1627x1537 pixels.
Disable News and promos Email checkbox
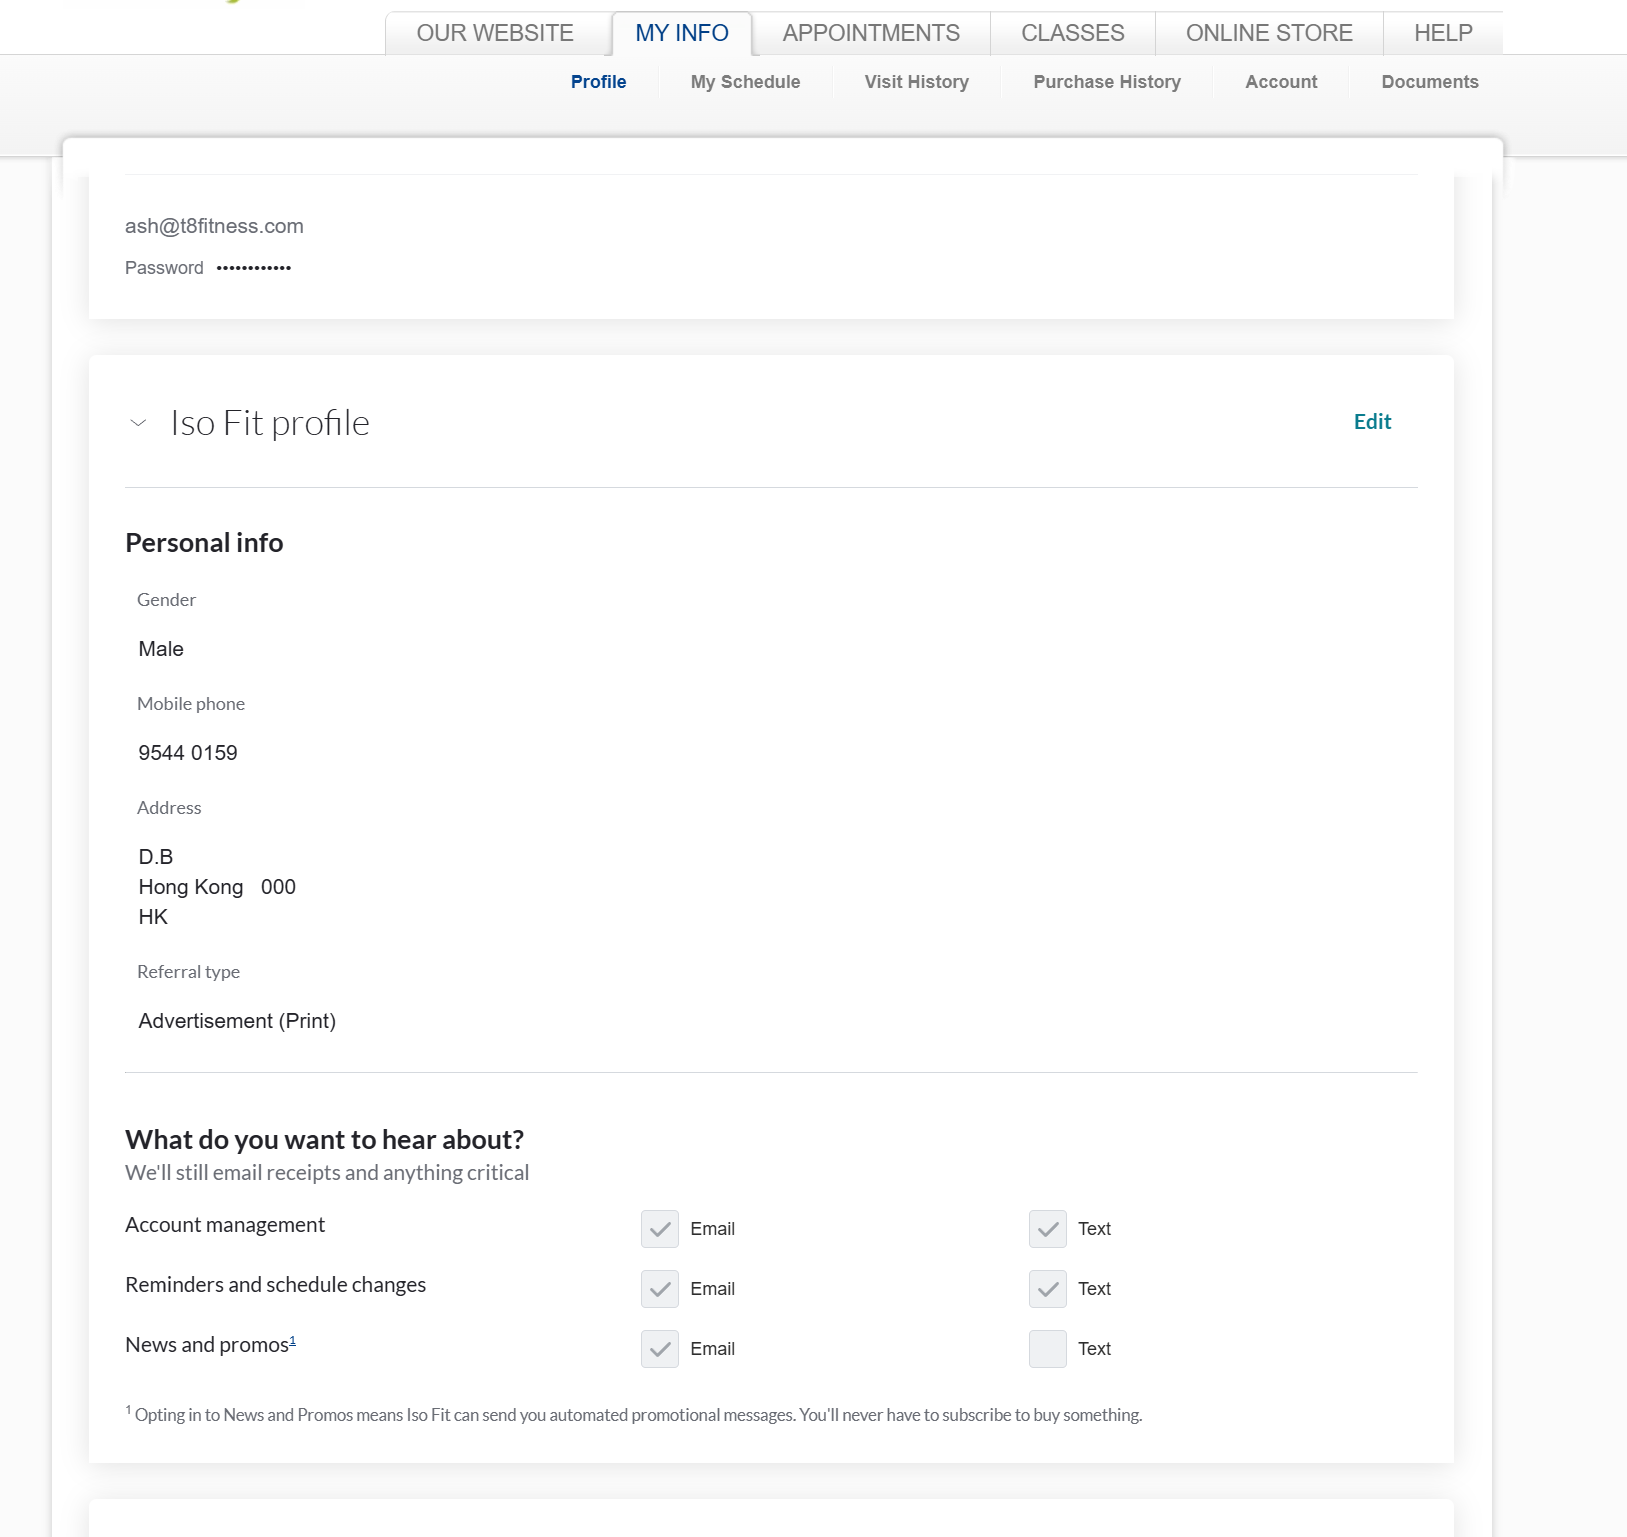660,1349
